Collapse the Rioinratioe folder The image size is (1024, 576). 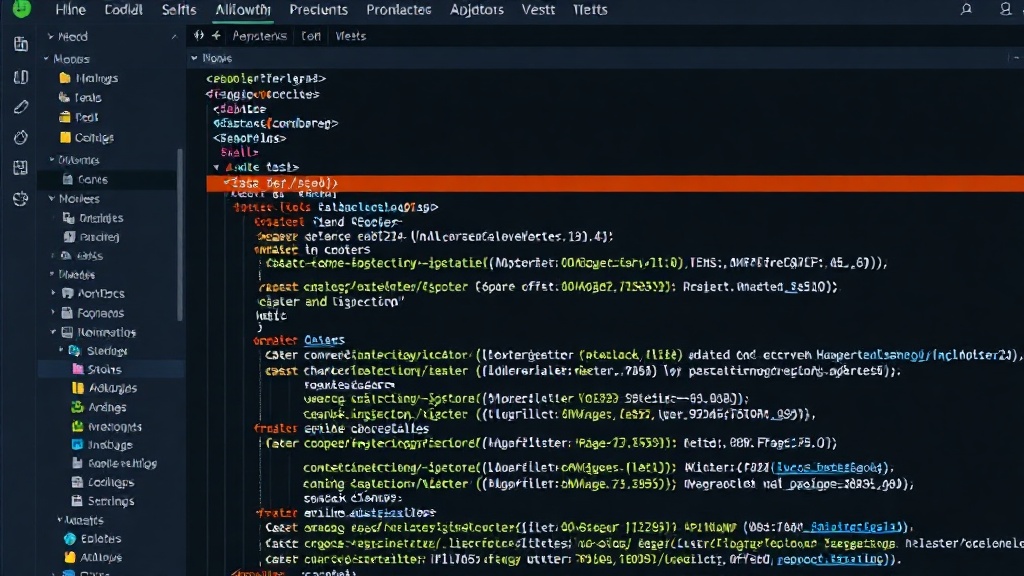click(54, 332)
